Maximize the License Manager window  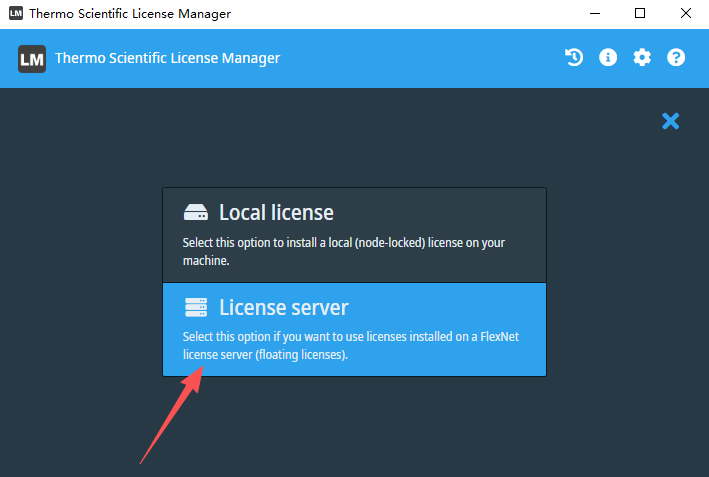point(640,14)
